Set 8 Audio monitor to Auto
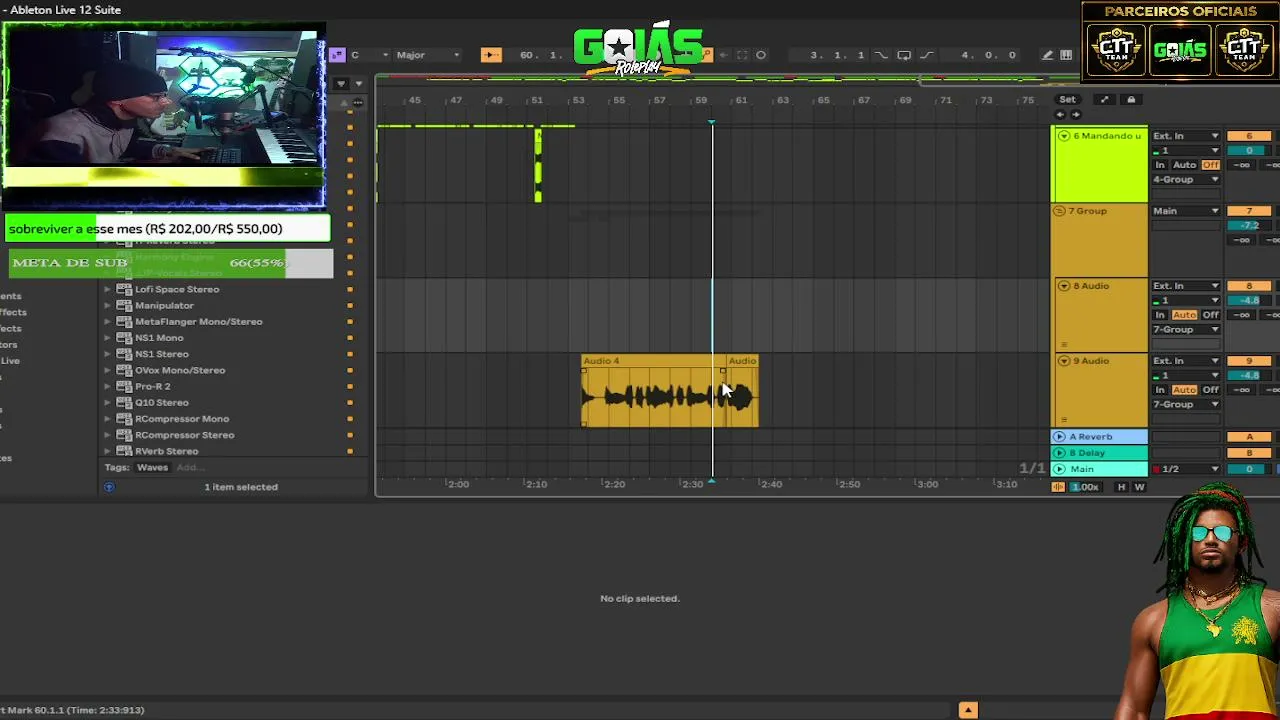 click(x=1184, y=315)
